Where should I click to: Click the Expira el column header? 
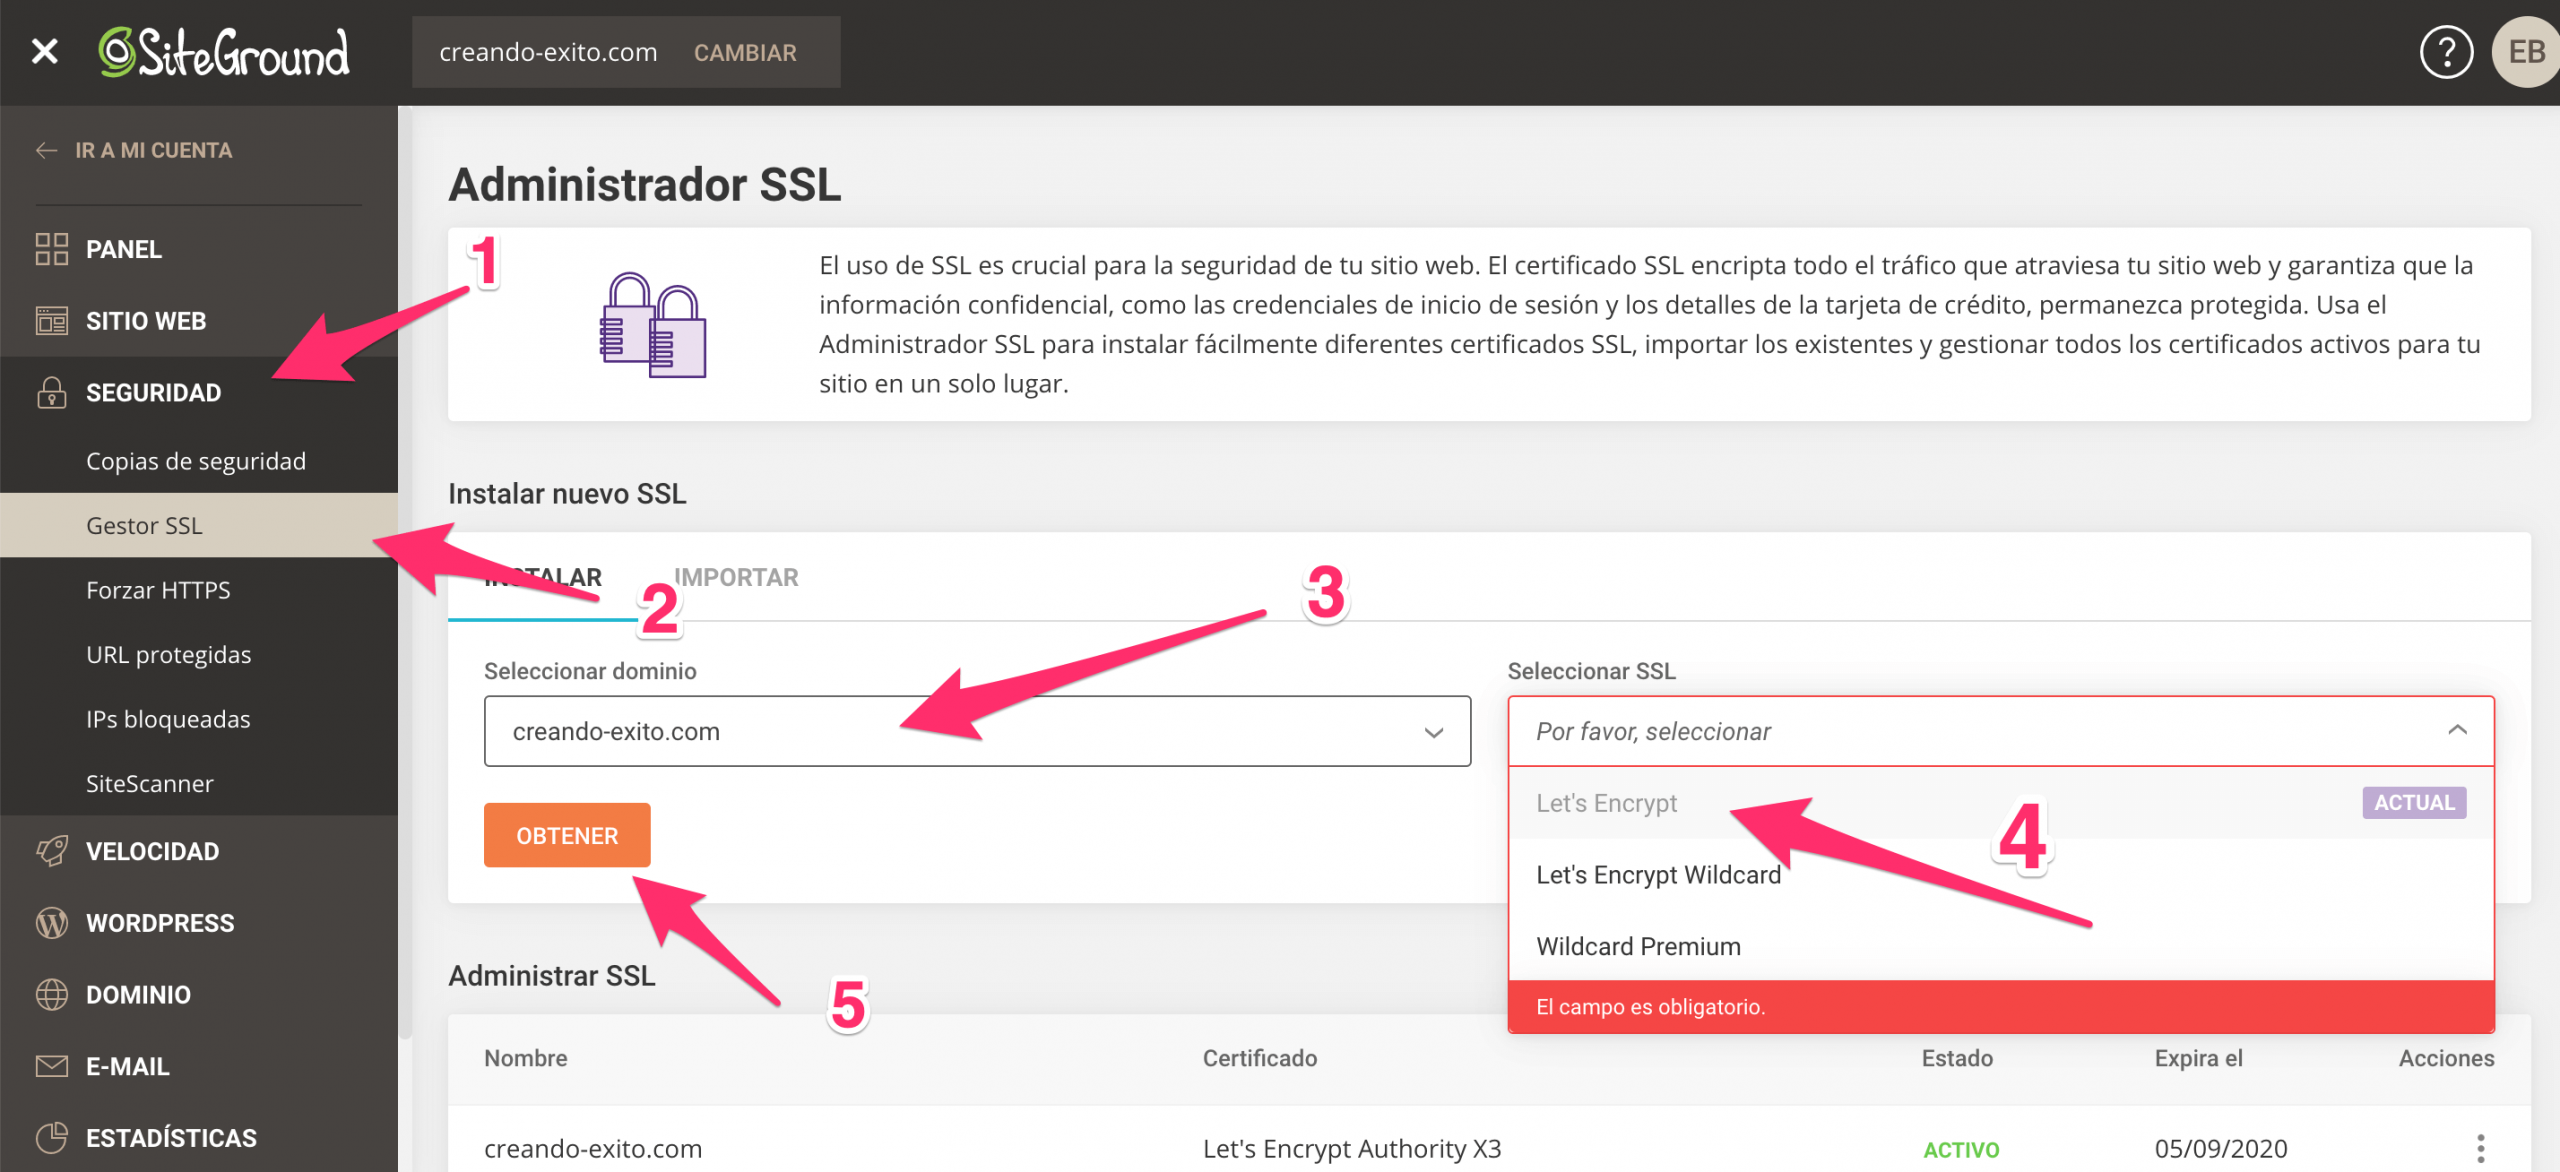pos(2198,1058)
